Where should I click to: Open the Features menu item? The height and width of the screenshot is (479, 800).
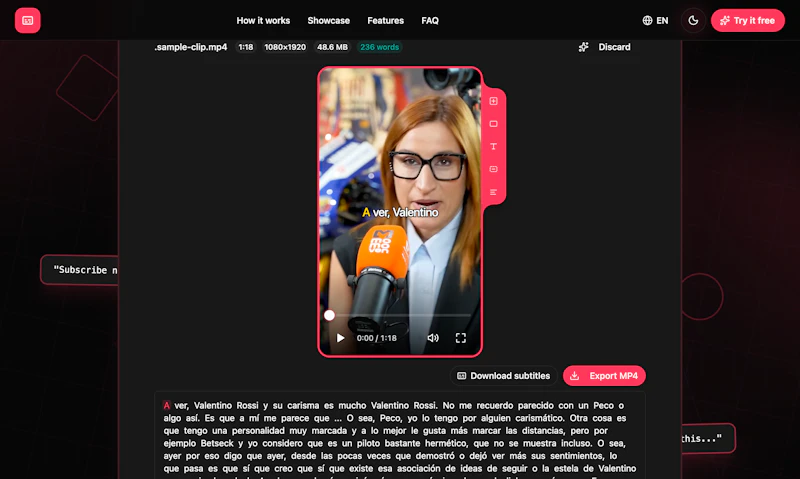(x=385, y=20)
